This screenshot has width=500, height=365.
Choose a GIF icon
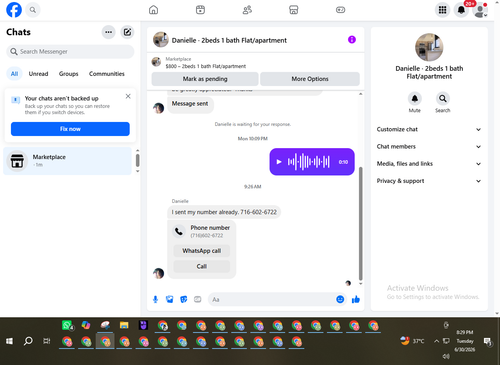[198, 299]
